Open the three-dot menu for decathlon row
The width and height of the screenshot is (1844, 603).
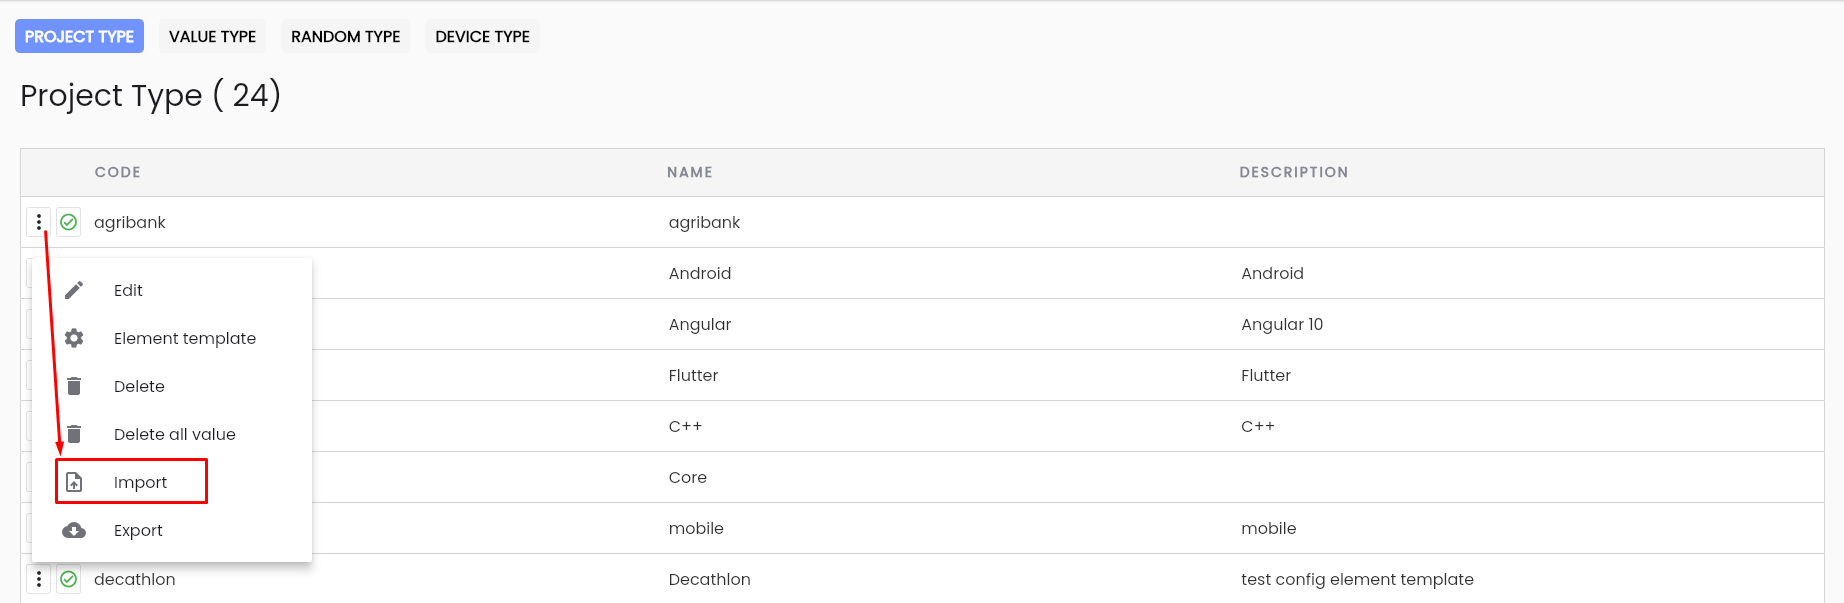click(x=39, y=579)
